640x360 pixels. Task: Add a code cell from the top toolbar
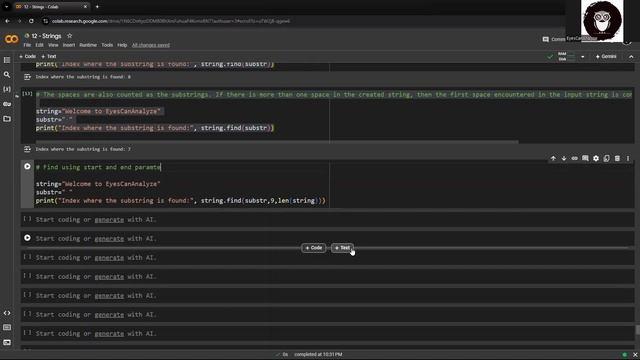27,56
